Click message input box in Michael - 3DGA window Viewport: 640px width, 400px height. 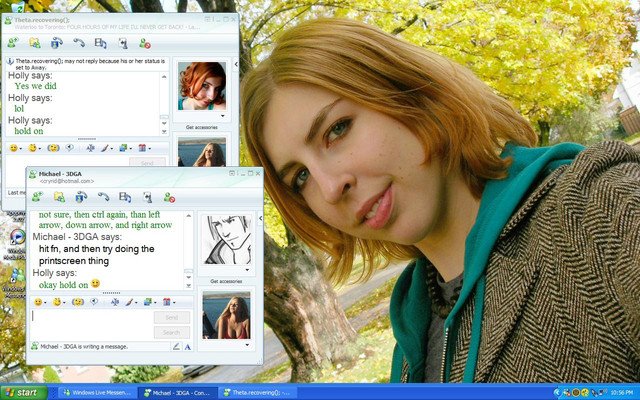91,325
